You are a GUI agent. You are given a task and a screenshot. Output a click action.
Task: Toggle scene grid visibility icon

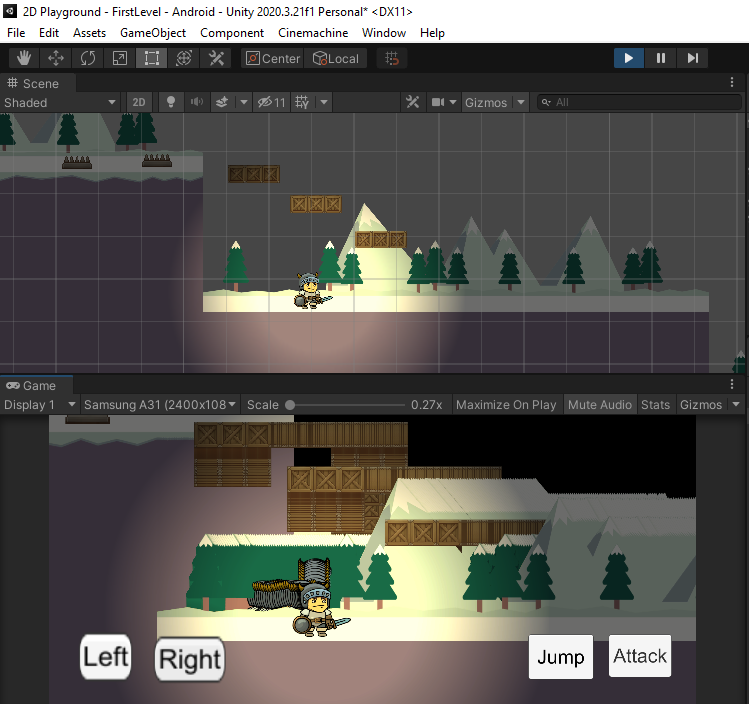pyautogui.click(x=302, y=102)
